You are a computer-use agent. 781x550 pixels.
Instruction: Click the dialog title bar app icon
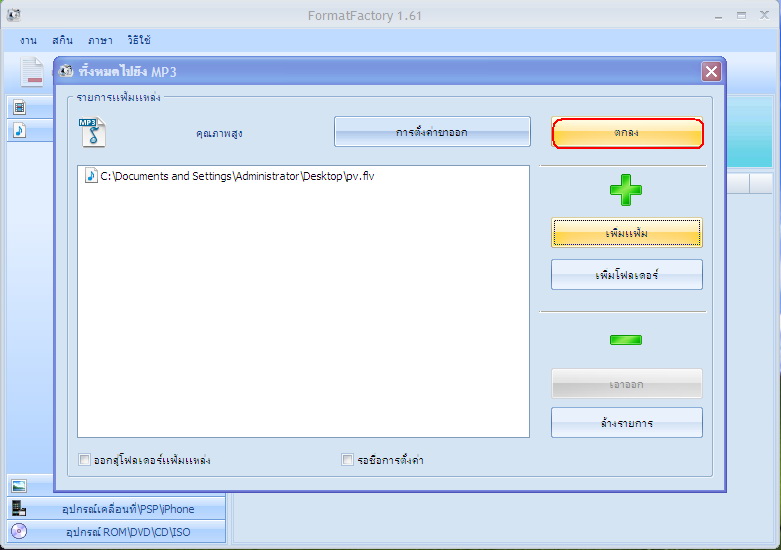[x=66, y=71]
